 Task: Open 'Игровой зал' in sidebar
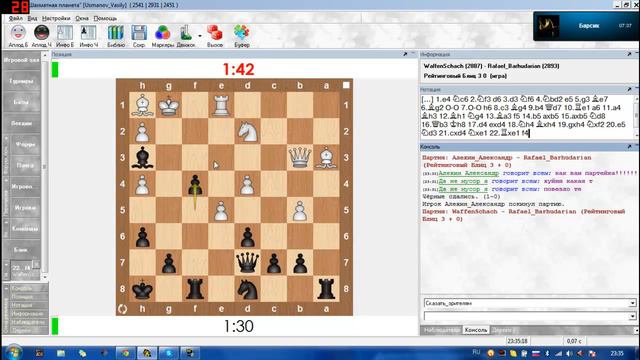(21, 60)
